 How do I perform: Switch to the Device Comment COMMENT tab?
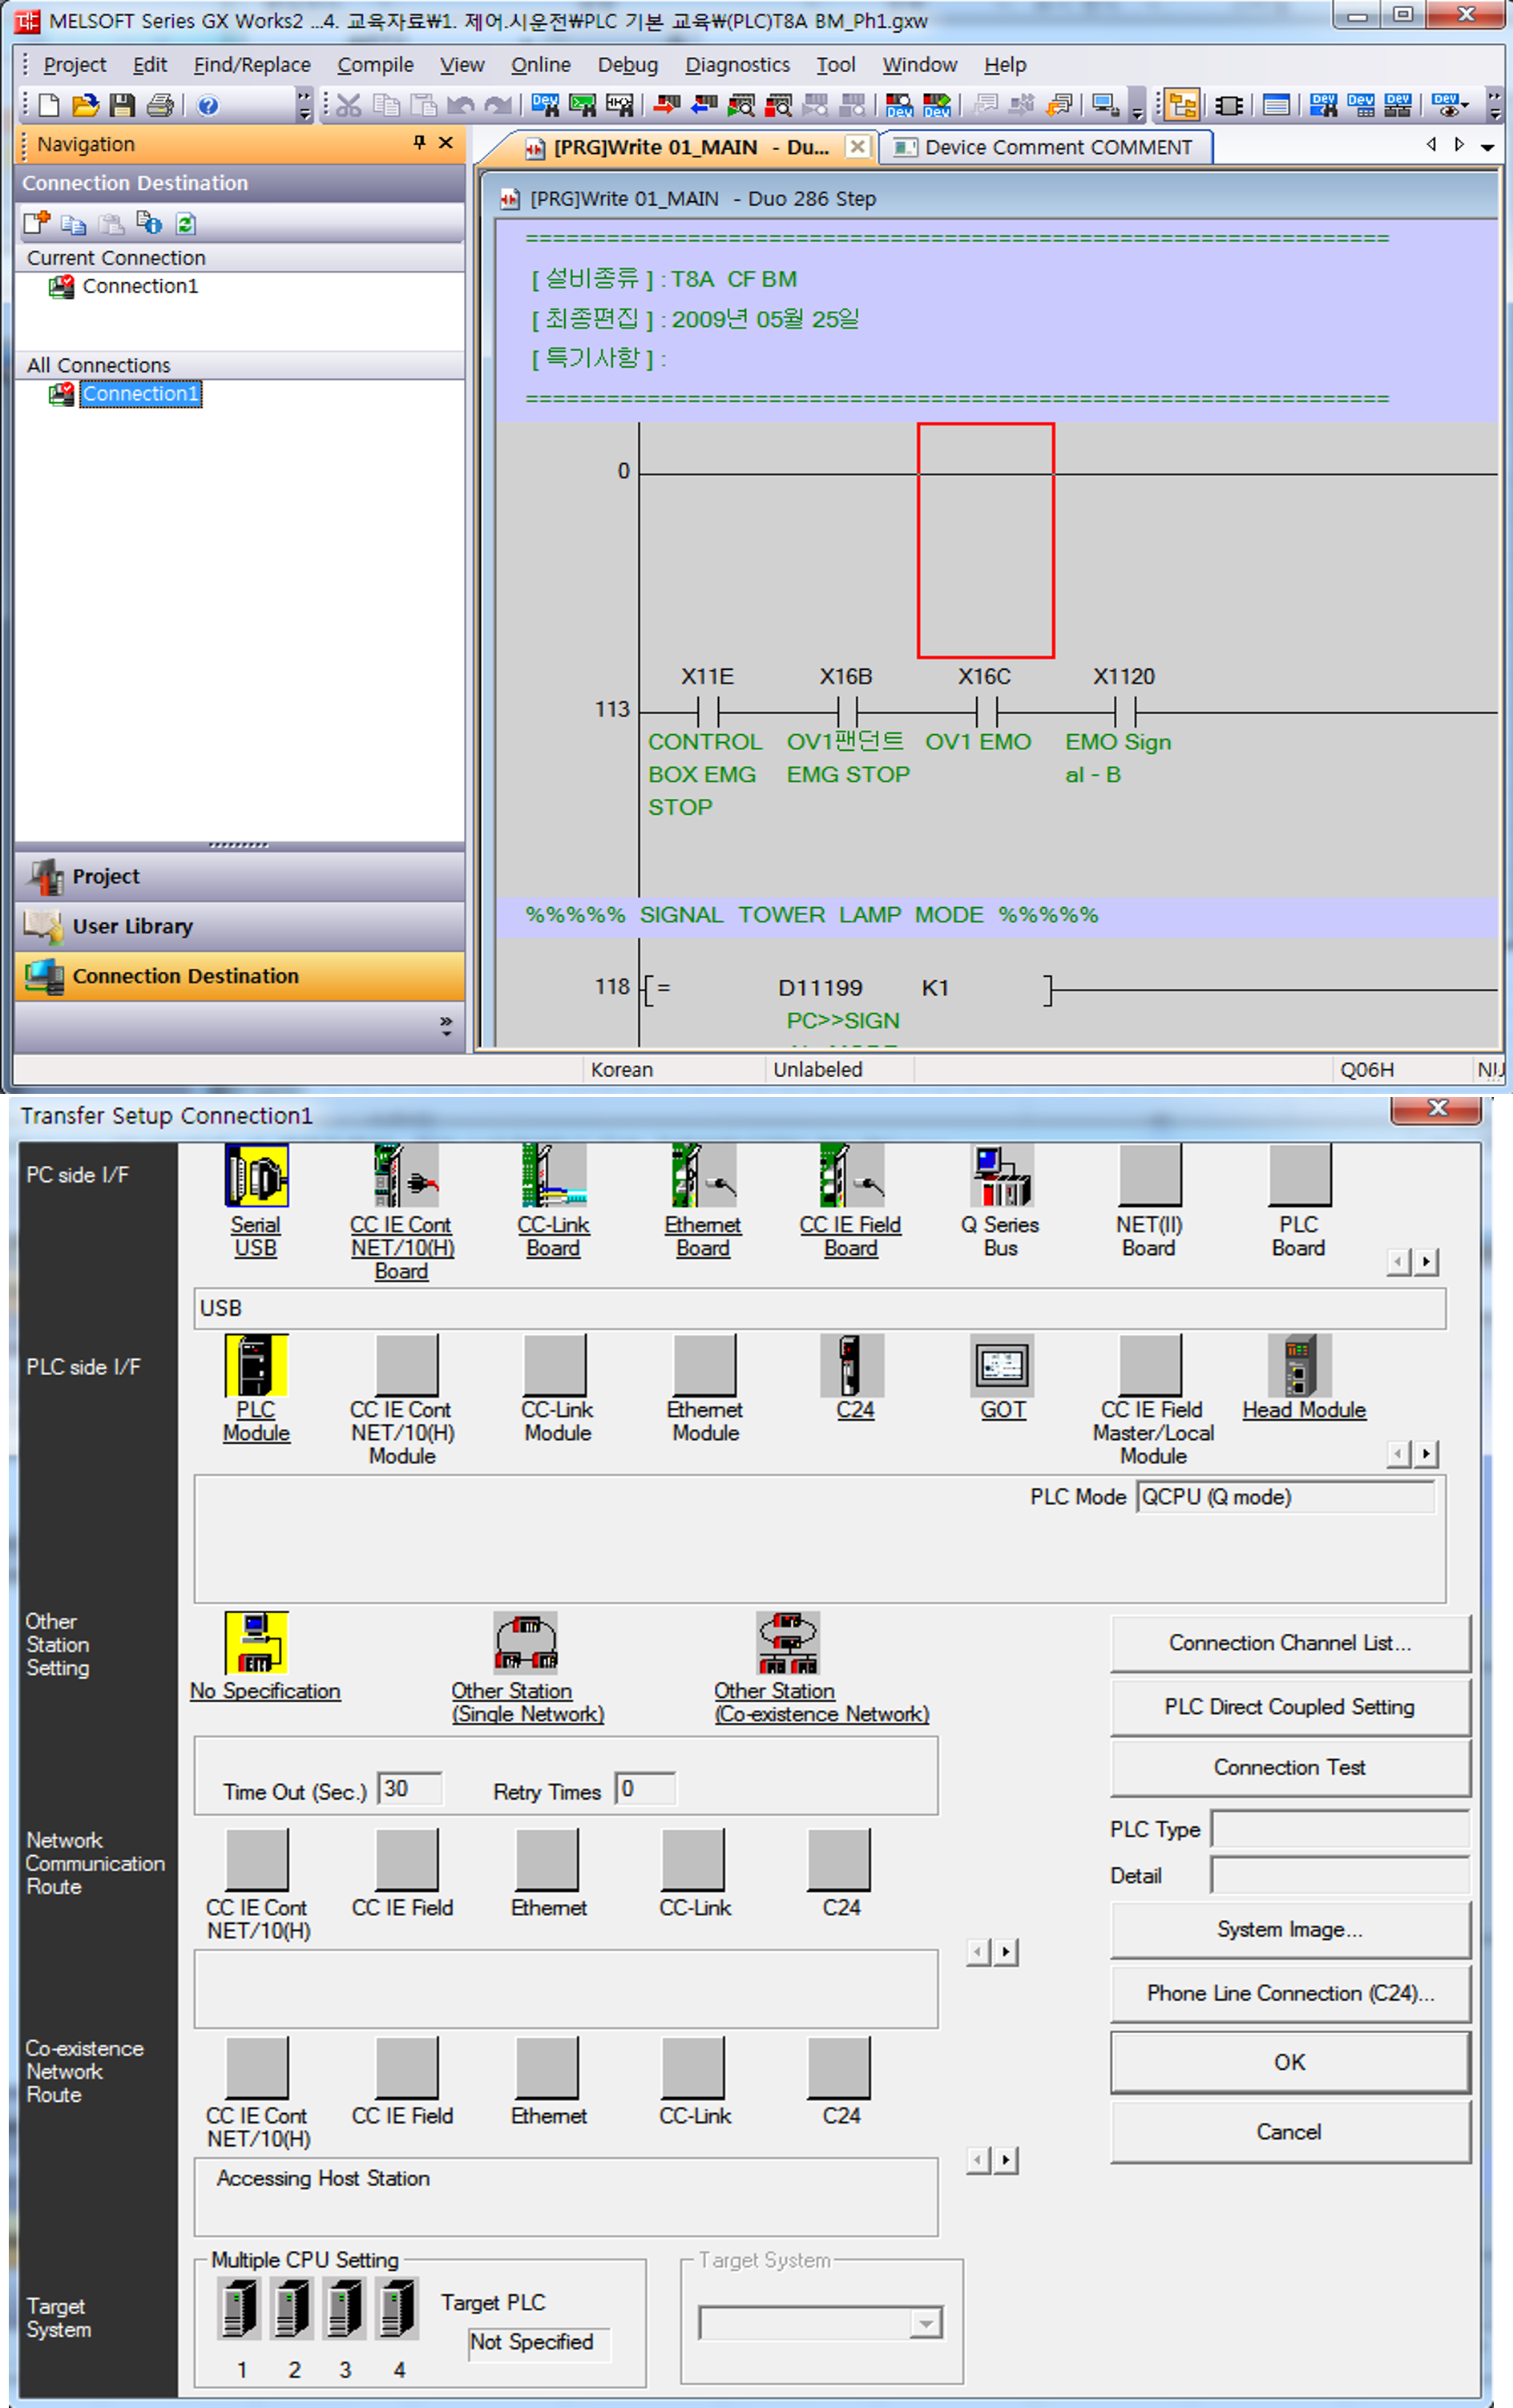point(1045,147)
